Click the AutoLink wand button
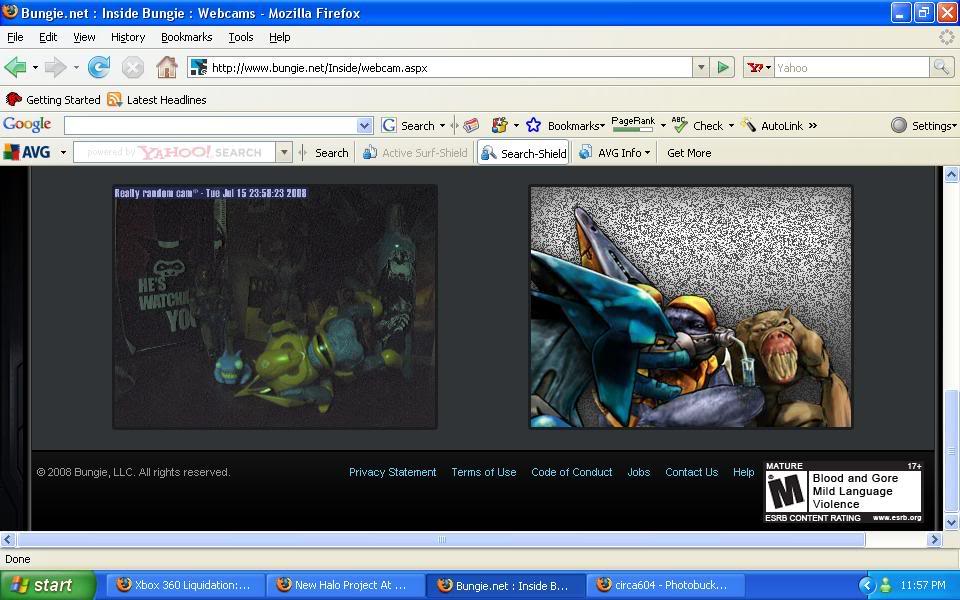Screen dimensions: 960x600 (x=772, y=125)
